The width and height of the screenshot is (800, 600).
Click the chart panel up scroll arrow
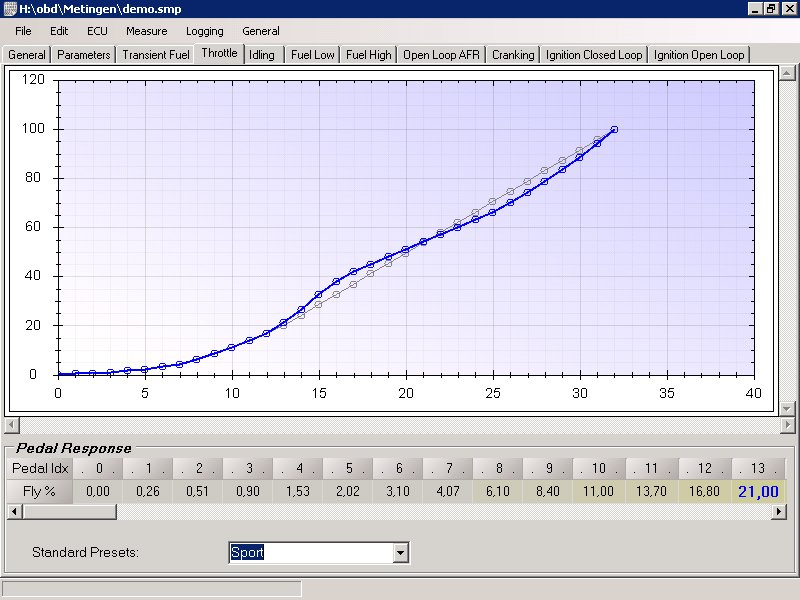click(x=787, y=73)
